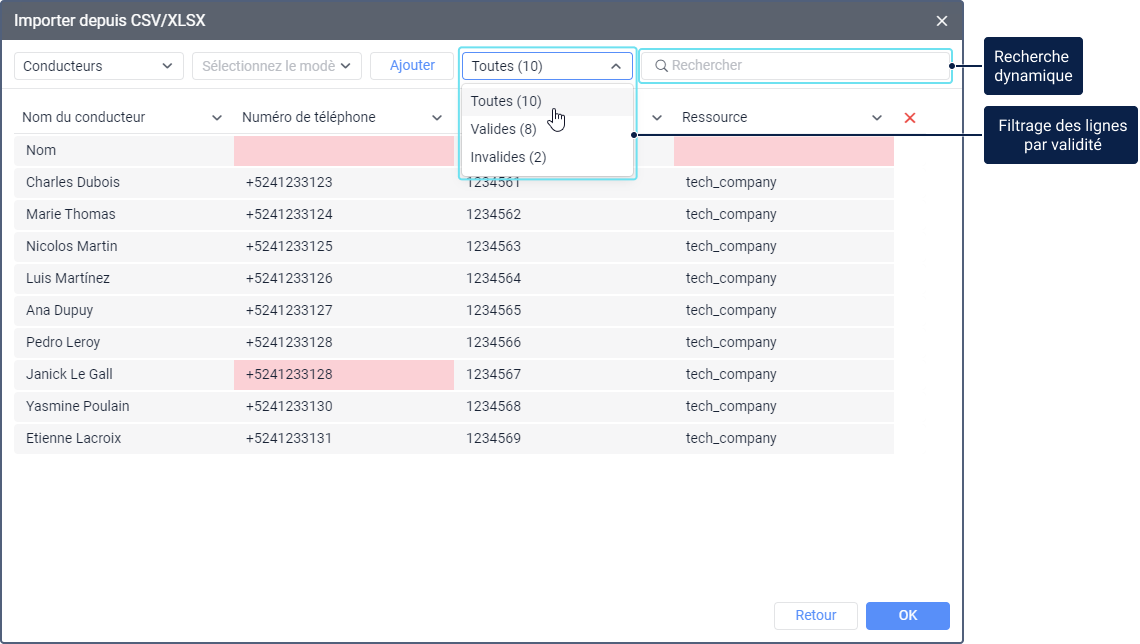Close the Importer depuis CSV/XLSX dialog
1140x644 pixels.
(x=942, y=21)
